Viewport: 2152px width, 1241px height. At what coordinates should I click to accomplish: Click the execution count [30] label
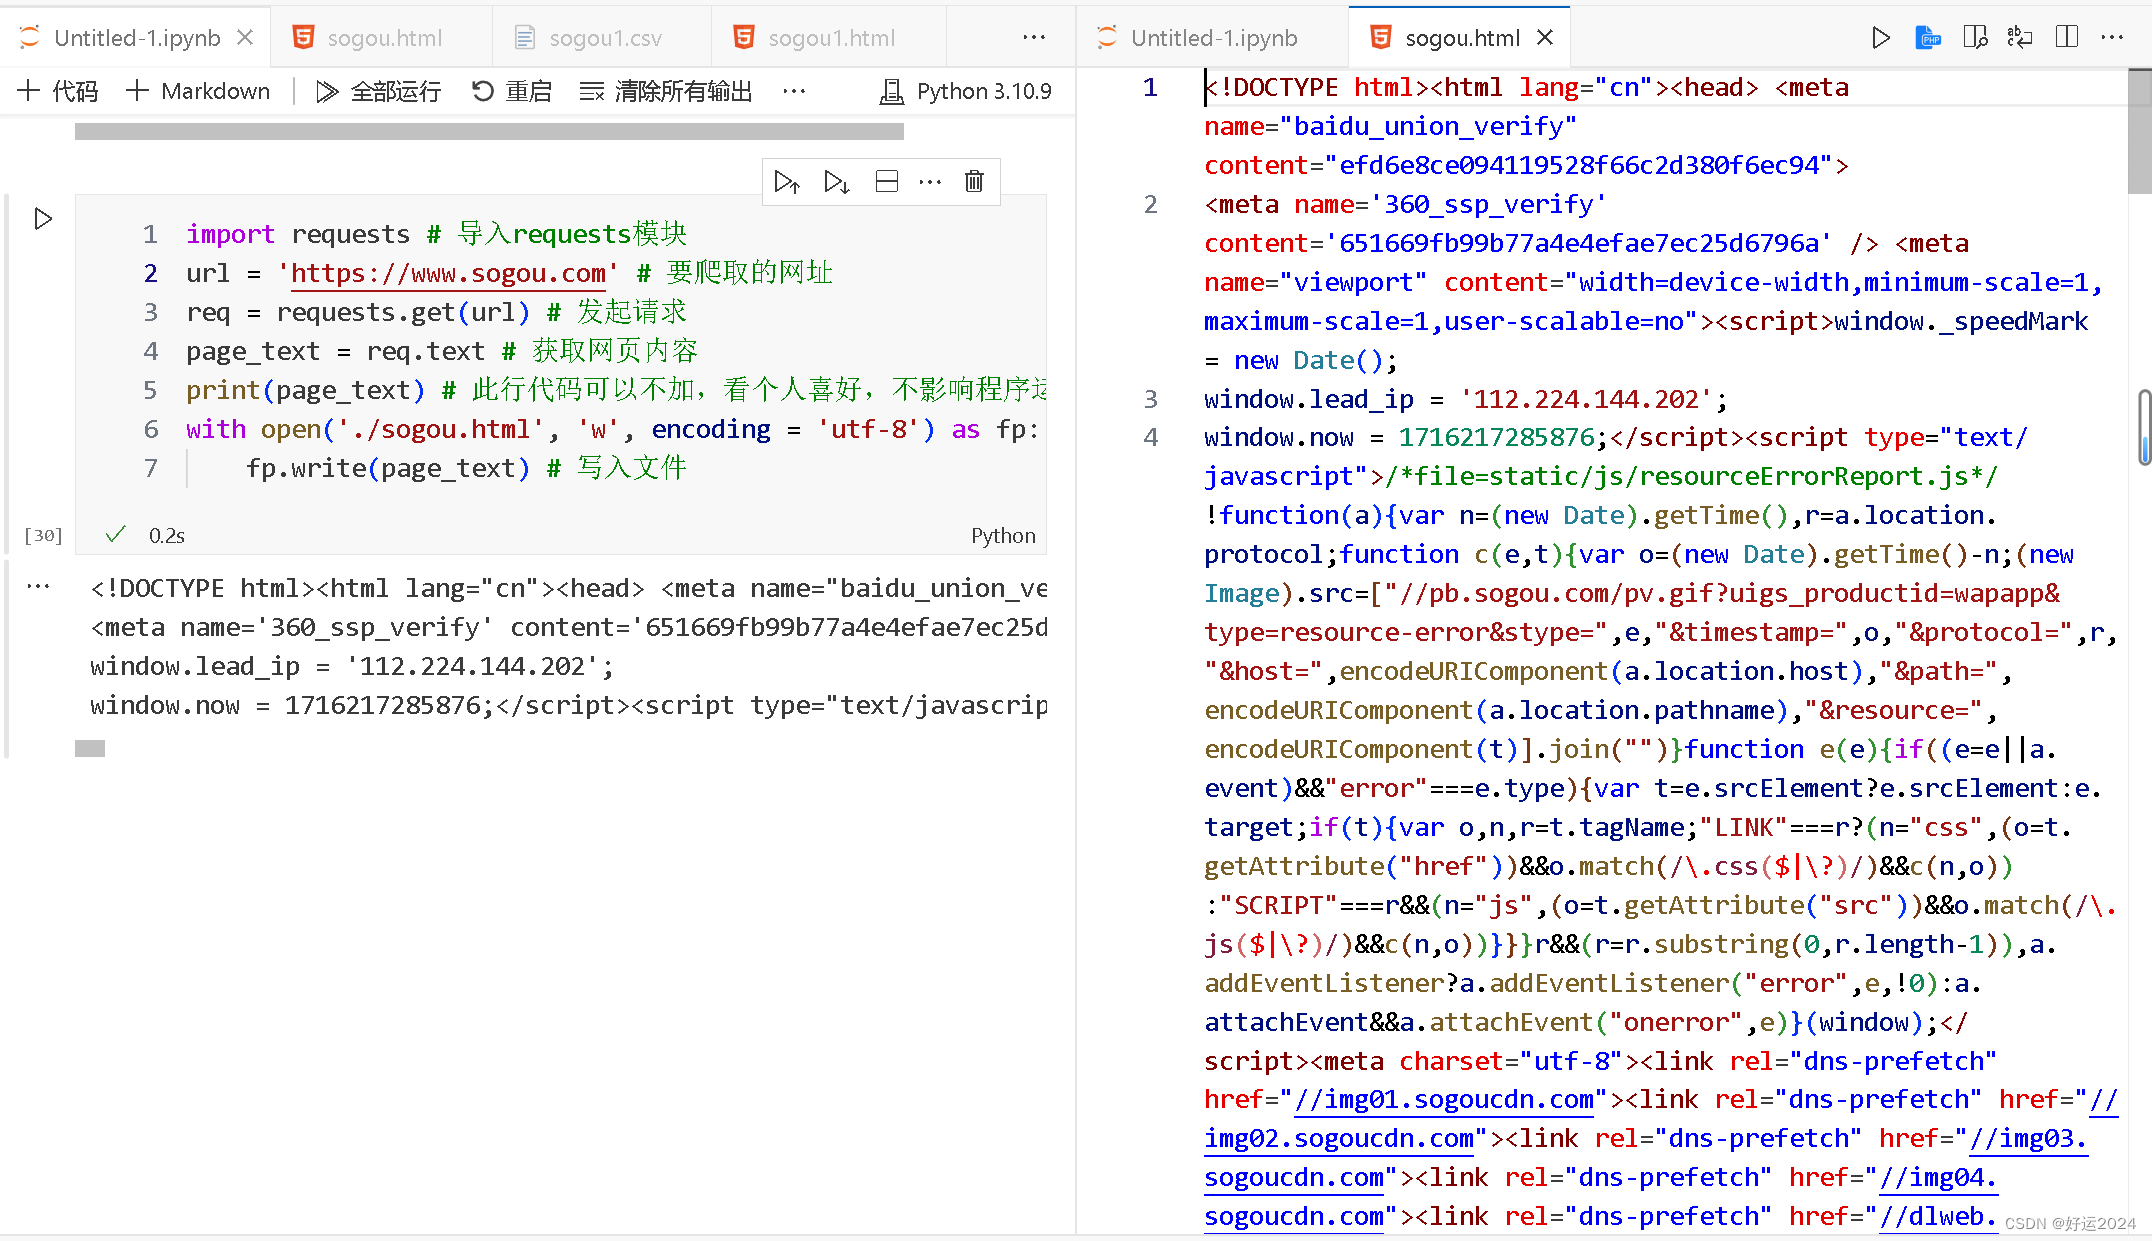click(43, 535)
